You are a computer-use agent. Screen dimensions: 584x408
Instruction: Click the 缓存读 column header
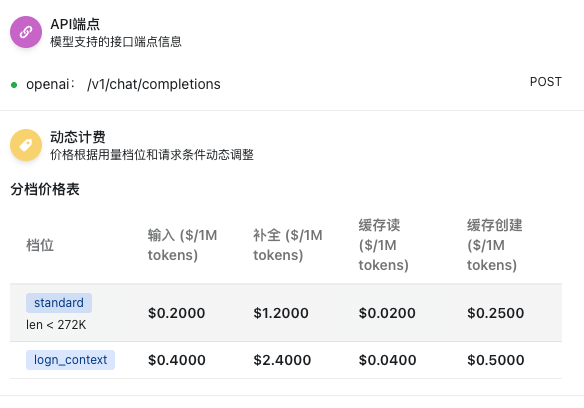point(384,245)
